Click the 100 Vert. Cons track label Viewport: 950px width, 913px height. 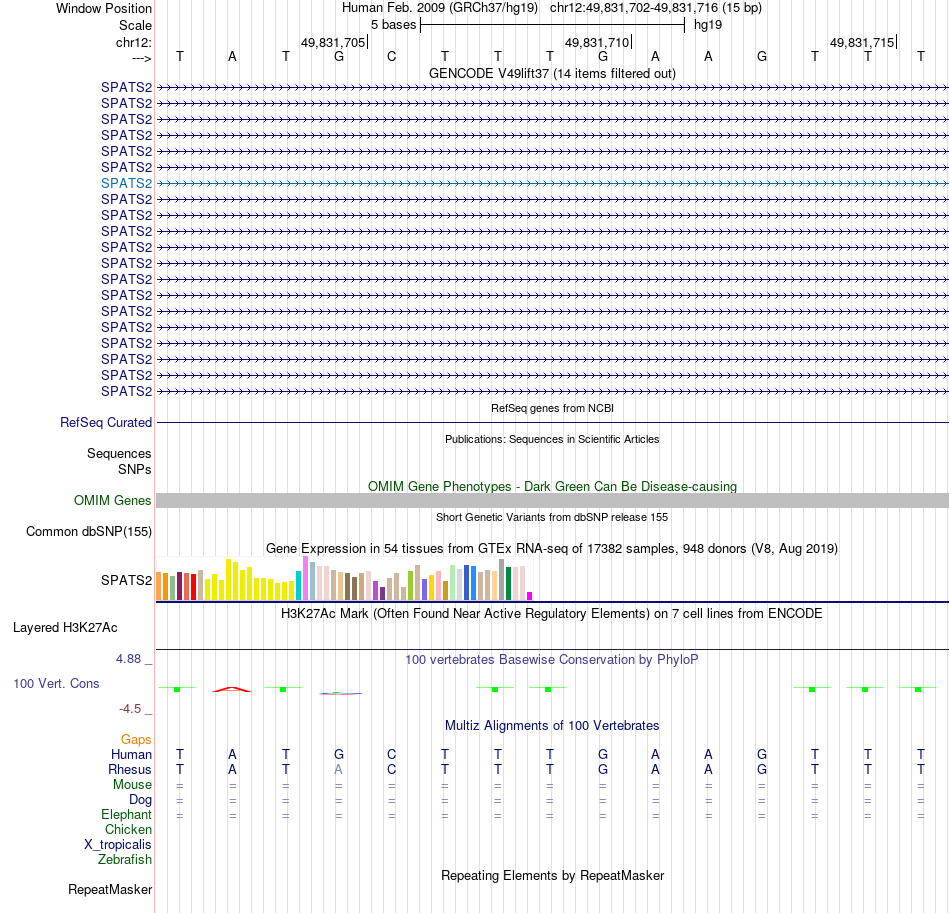click(56, 683)
